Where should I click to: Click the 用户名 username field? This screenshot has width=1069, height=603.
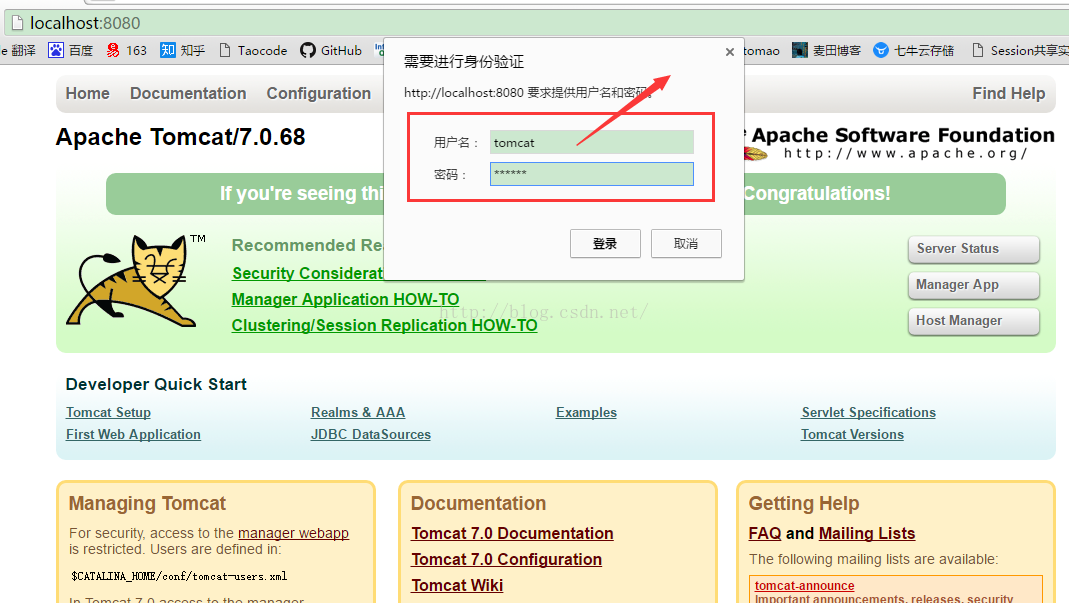click(x=591, y=142)
